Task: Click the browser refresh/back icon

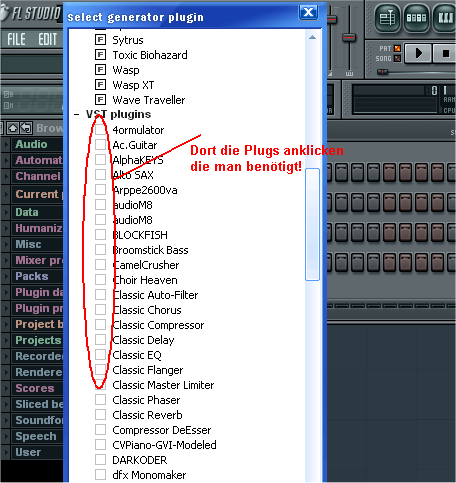Action: (x=26, y=128)
